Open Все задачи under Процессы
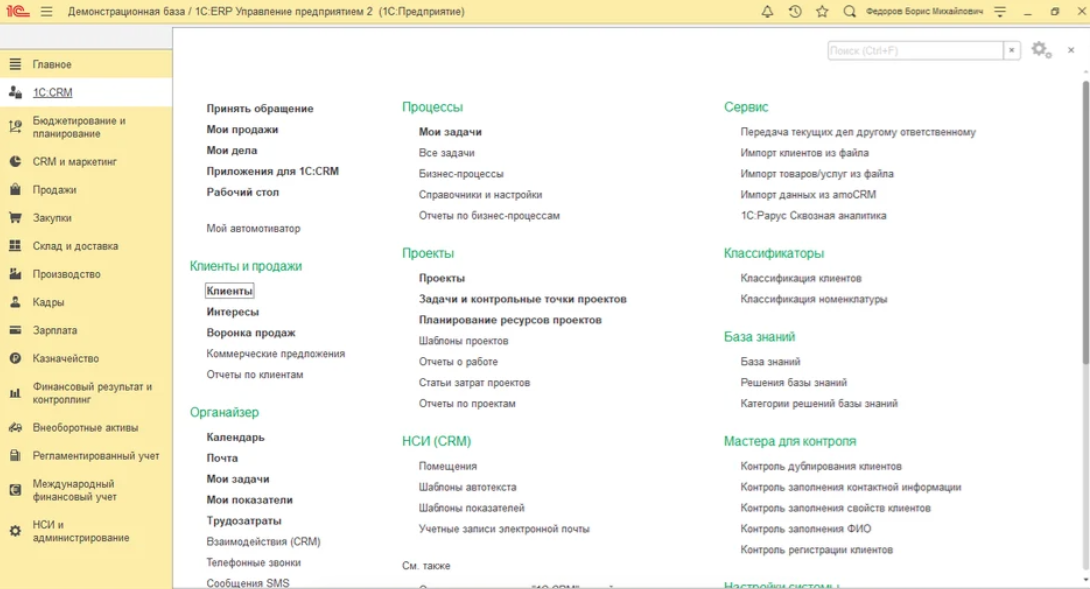 446,152
